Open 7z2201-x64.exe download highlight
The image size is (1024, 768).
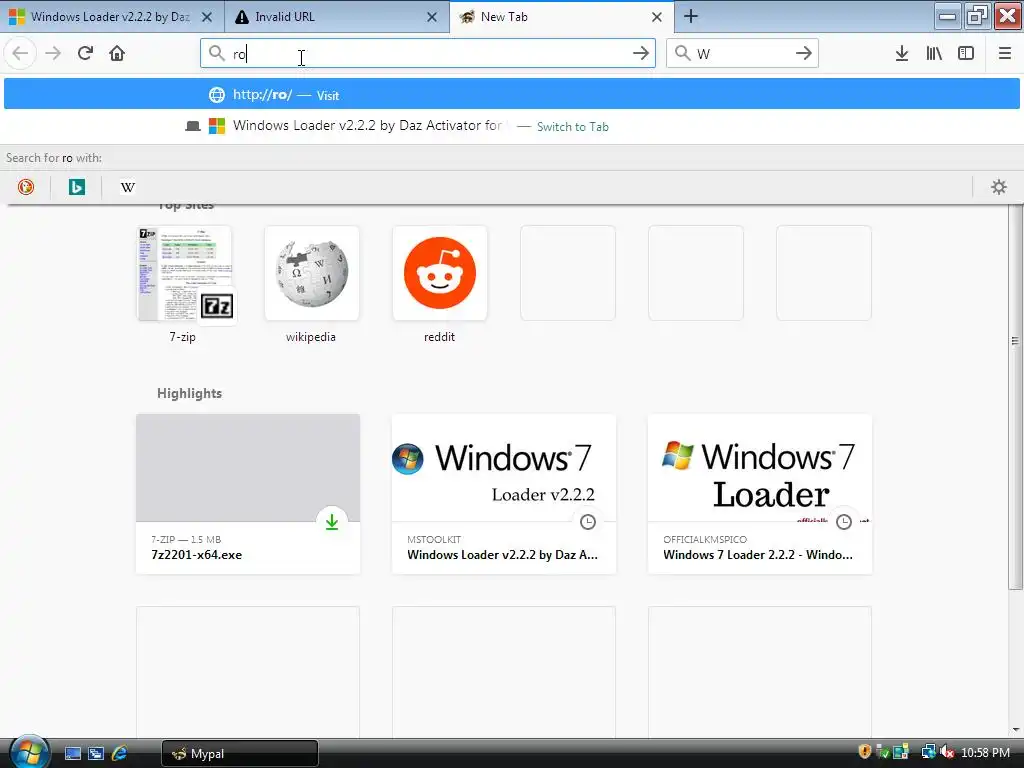click(x=248, y=494)
